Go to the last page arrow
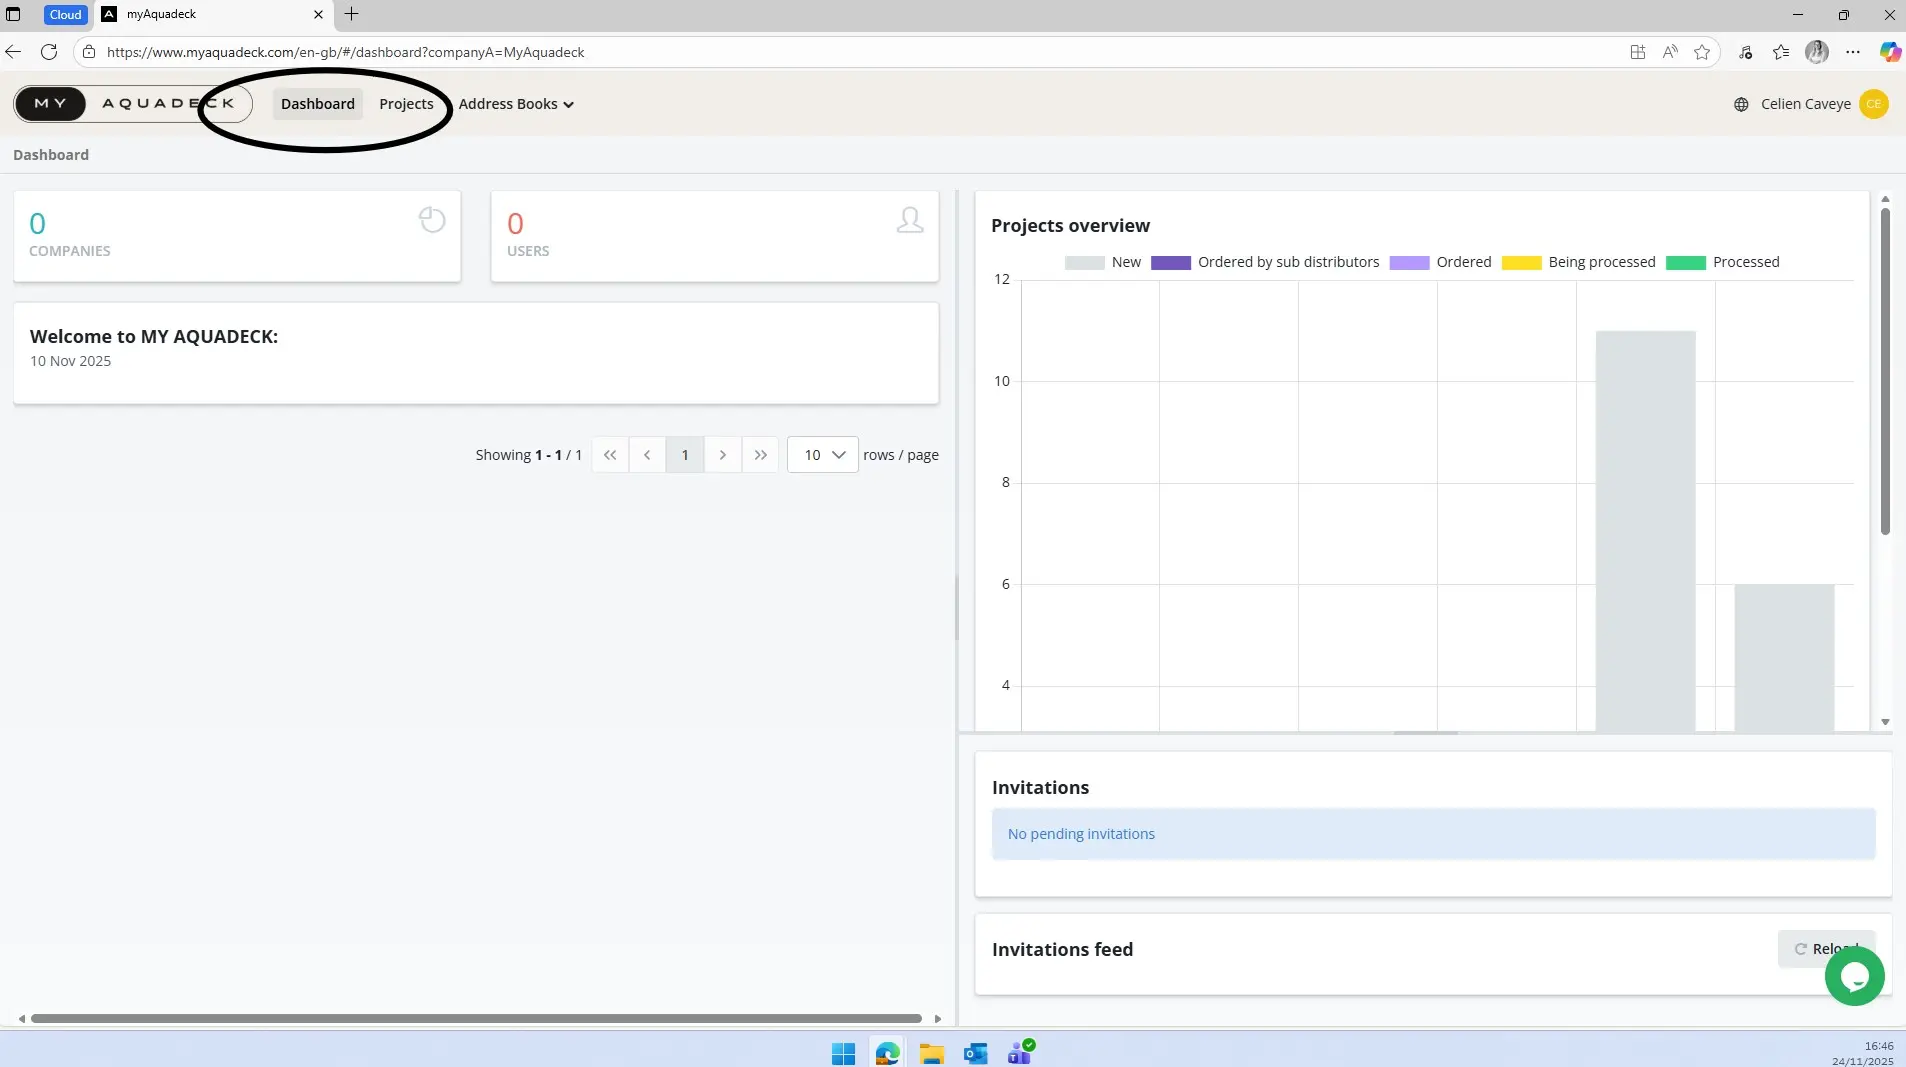The width and height of the screenshot is (1906, 1067). point(761,455)
